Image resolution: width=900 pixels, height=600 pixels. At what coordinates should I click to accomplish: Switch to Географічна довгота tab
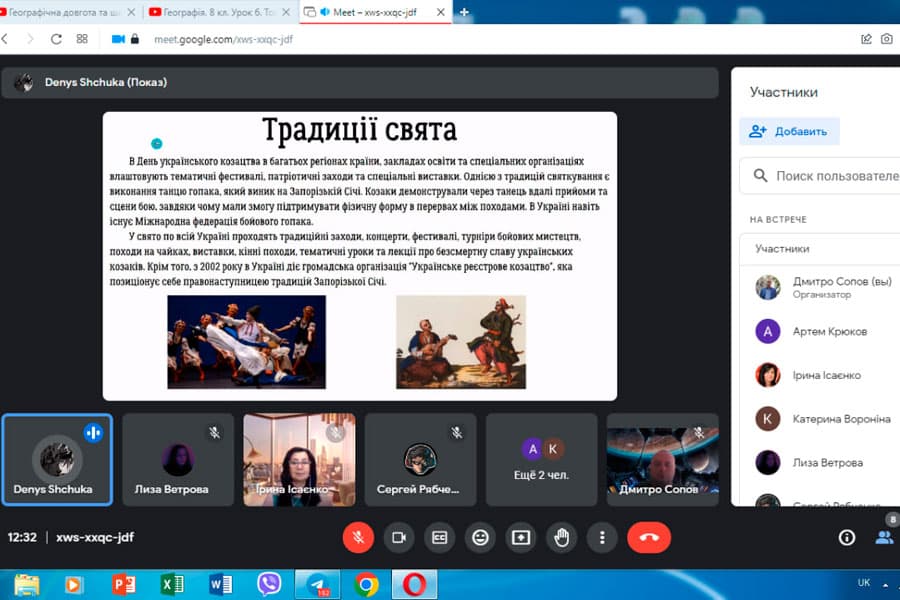click(x=70, y=12)
